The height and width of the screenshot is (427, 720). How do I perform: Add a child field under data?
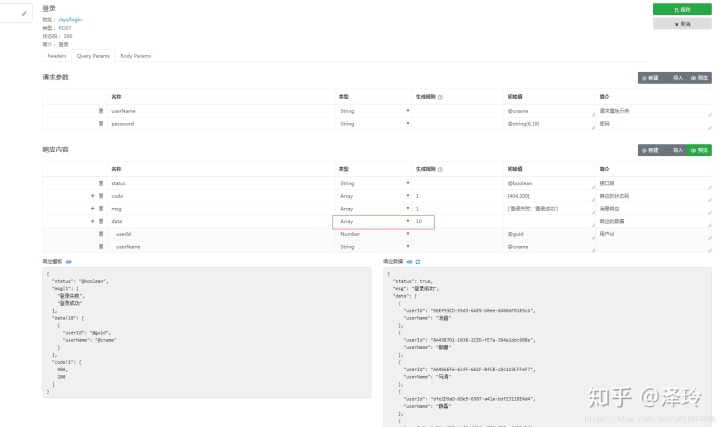[92, 221]
